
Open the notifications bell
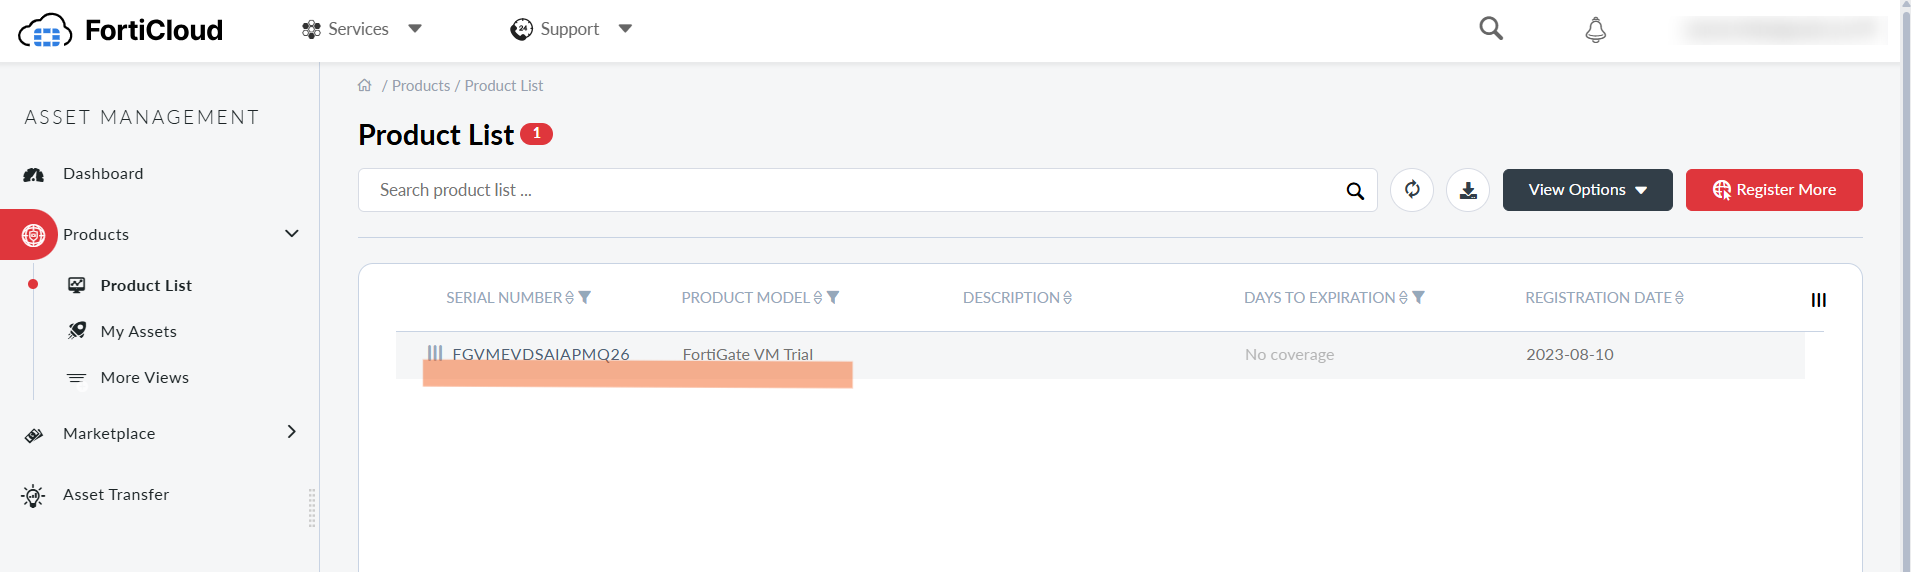[1596, 30]
